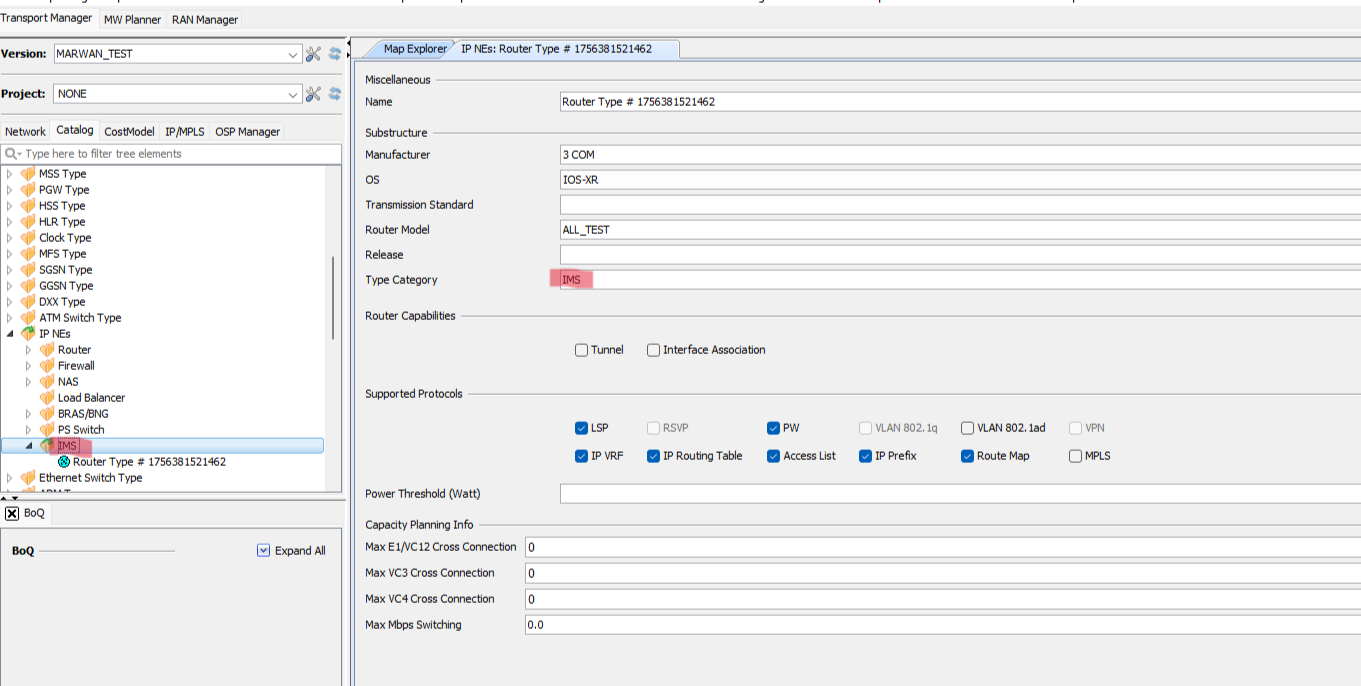The image size is (1361, 686).
Task: Click the router type node icon under IMS
Action: click(64, 462)
